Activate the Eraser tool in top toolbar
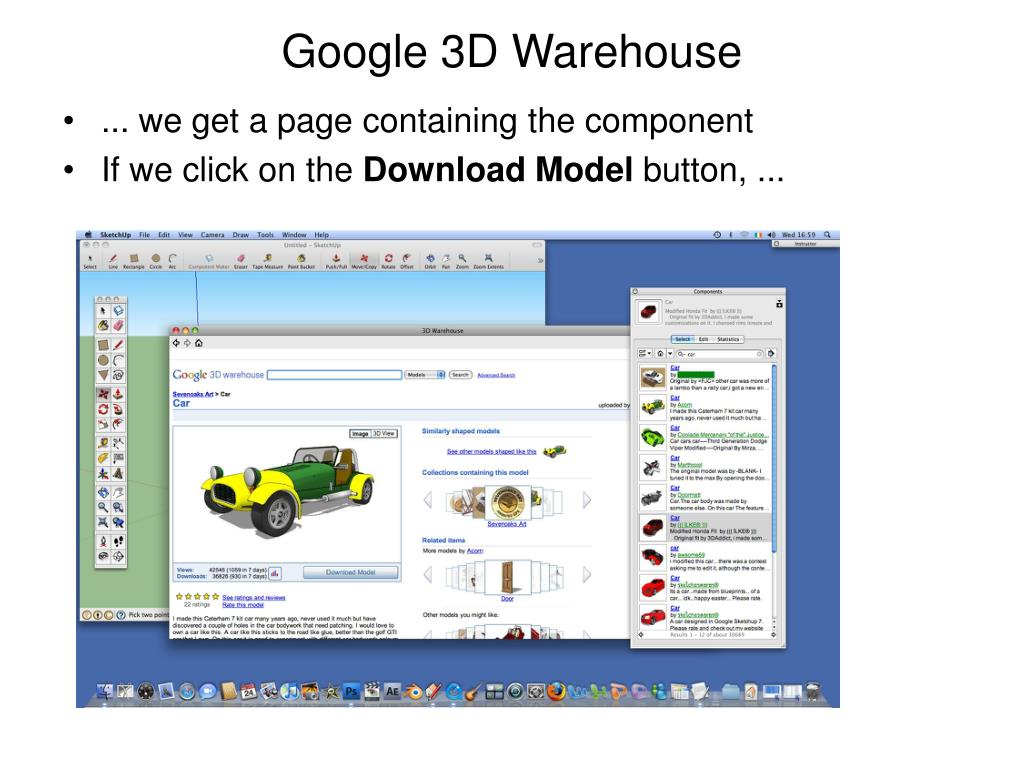 (x=241, y=261)
